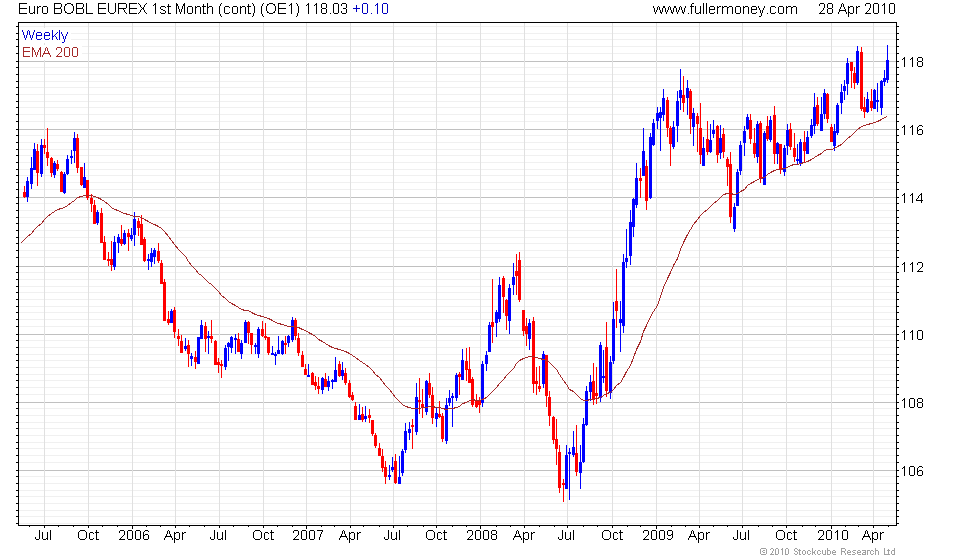Click the 114 price axis label
Viewport: 980px width, 560px height.
pos(911,198)
